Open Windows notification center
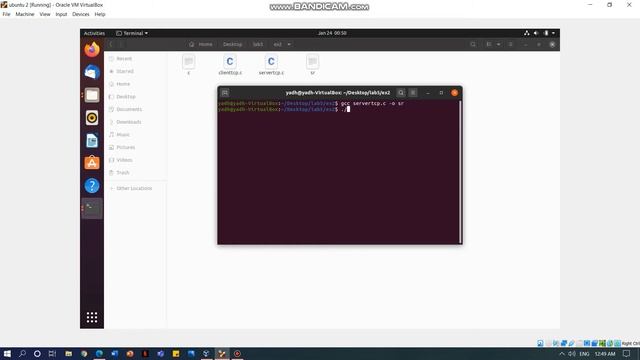 tap(627, 354)
